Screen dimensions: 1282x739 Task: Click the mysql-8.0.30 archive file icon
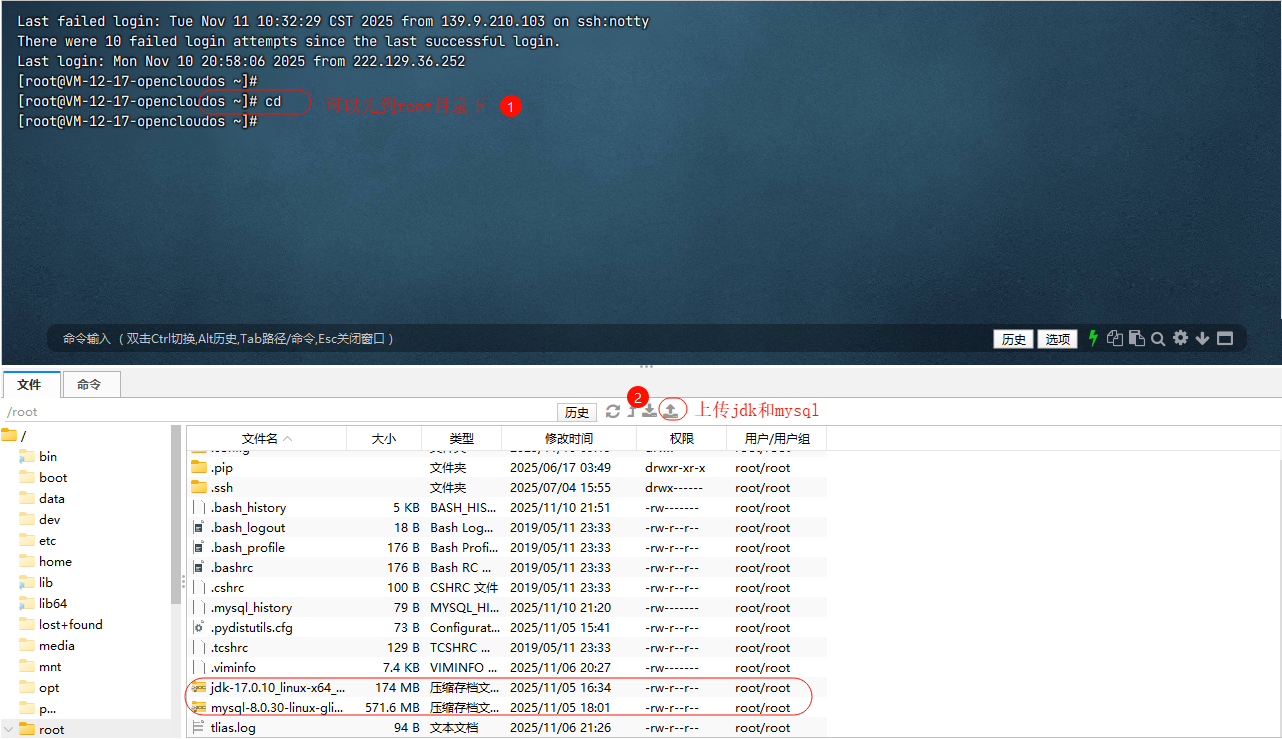tap(199, 707)
